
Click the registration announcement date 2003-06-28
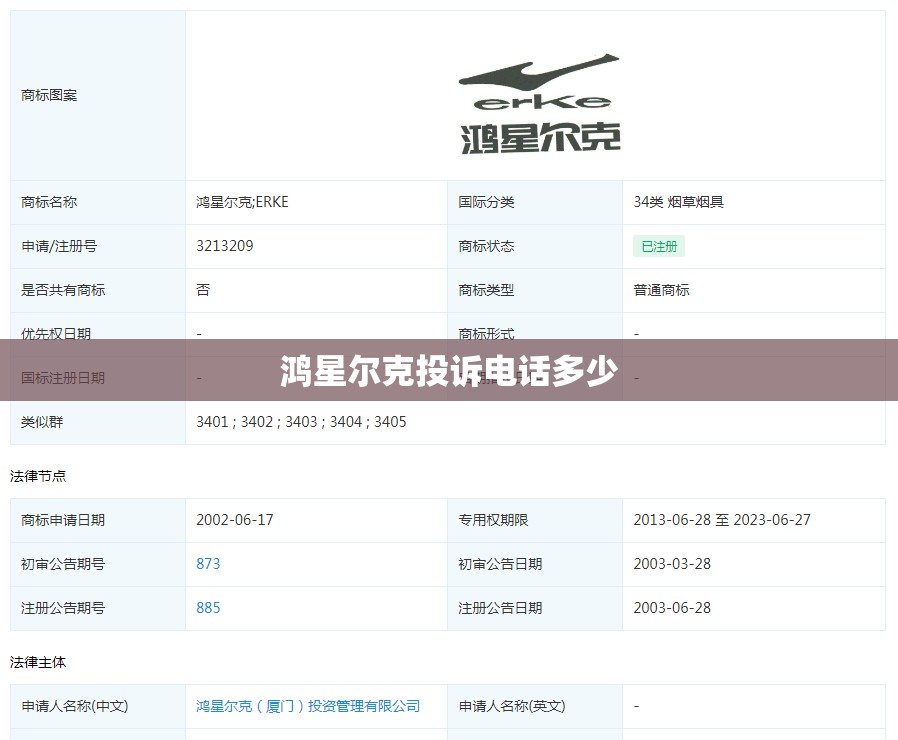[672, 608]
